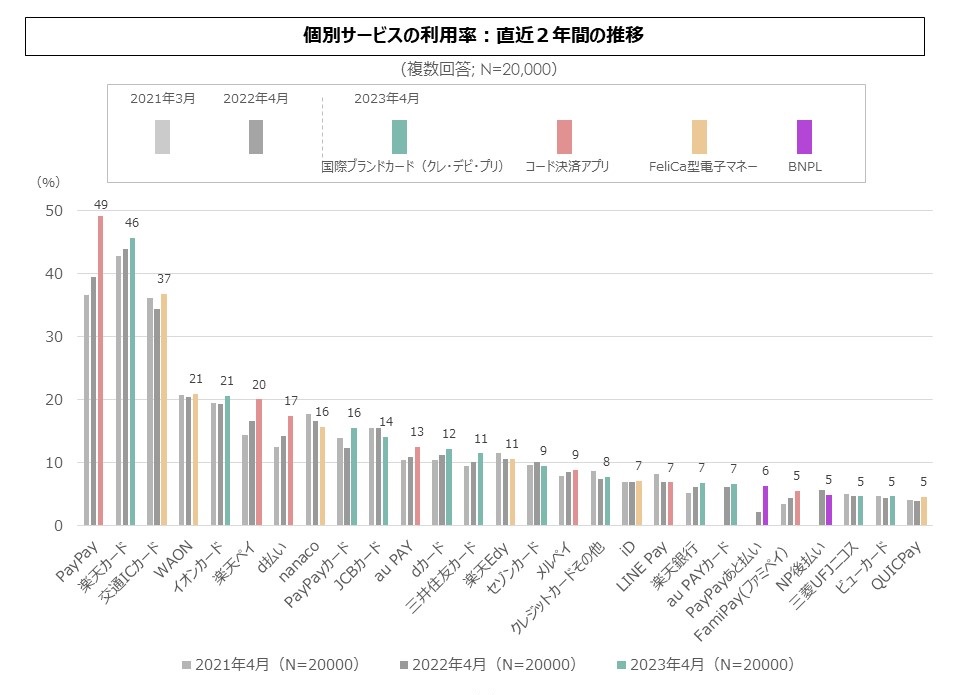Toggle the 2023年4月 series in bottom legend
960x695 pixels.
tap(704, 665)
